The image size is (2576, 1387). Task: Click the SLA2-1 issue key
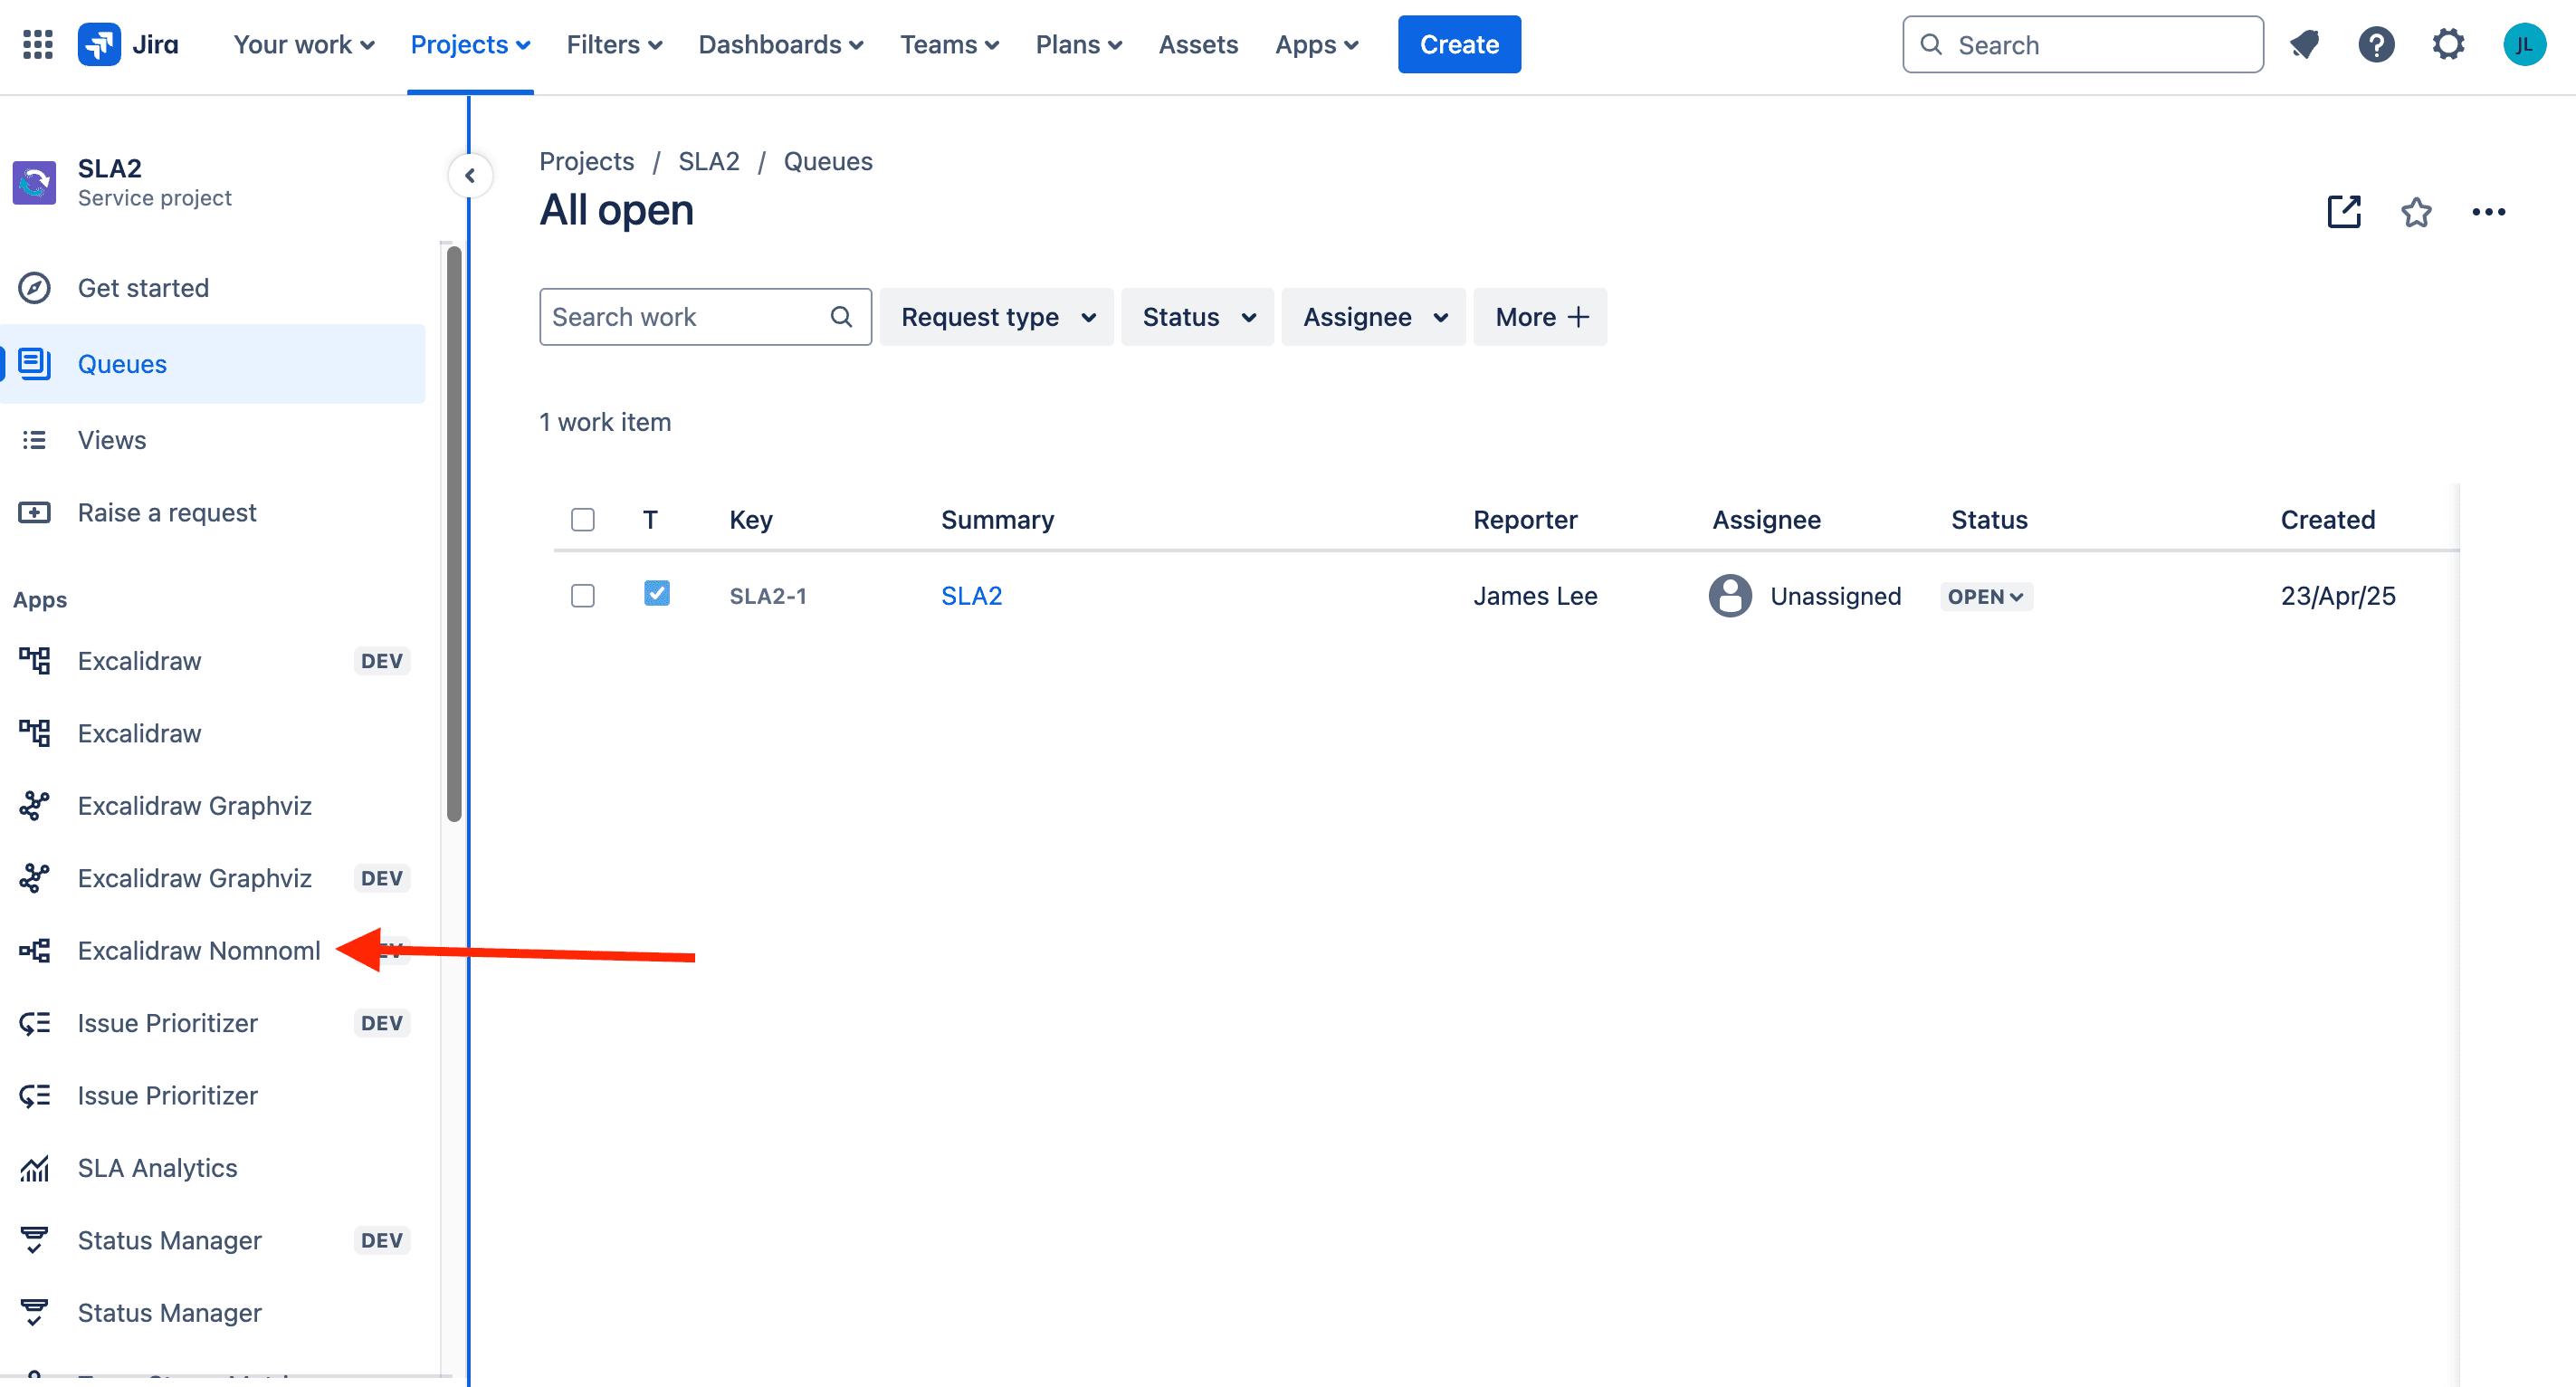767,596
